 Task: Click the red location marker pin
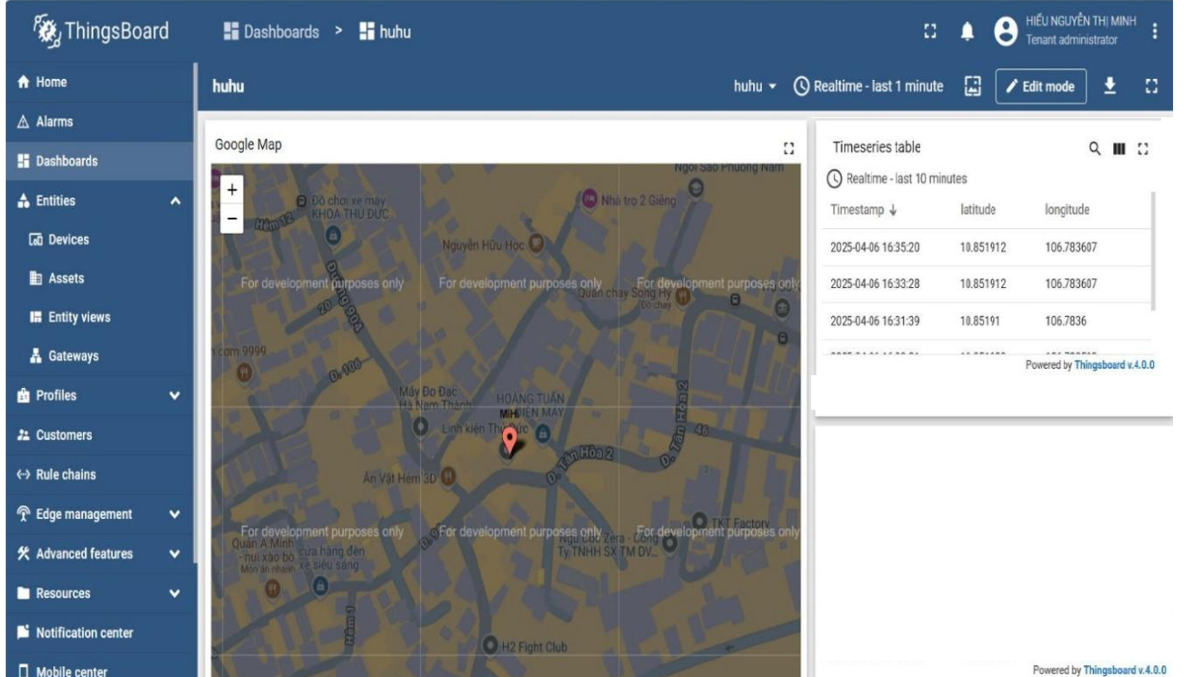[509, 441]
